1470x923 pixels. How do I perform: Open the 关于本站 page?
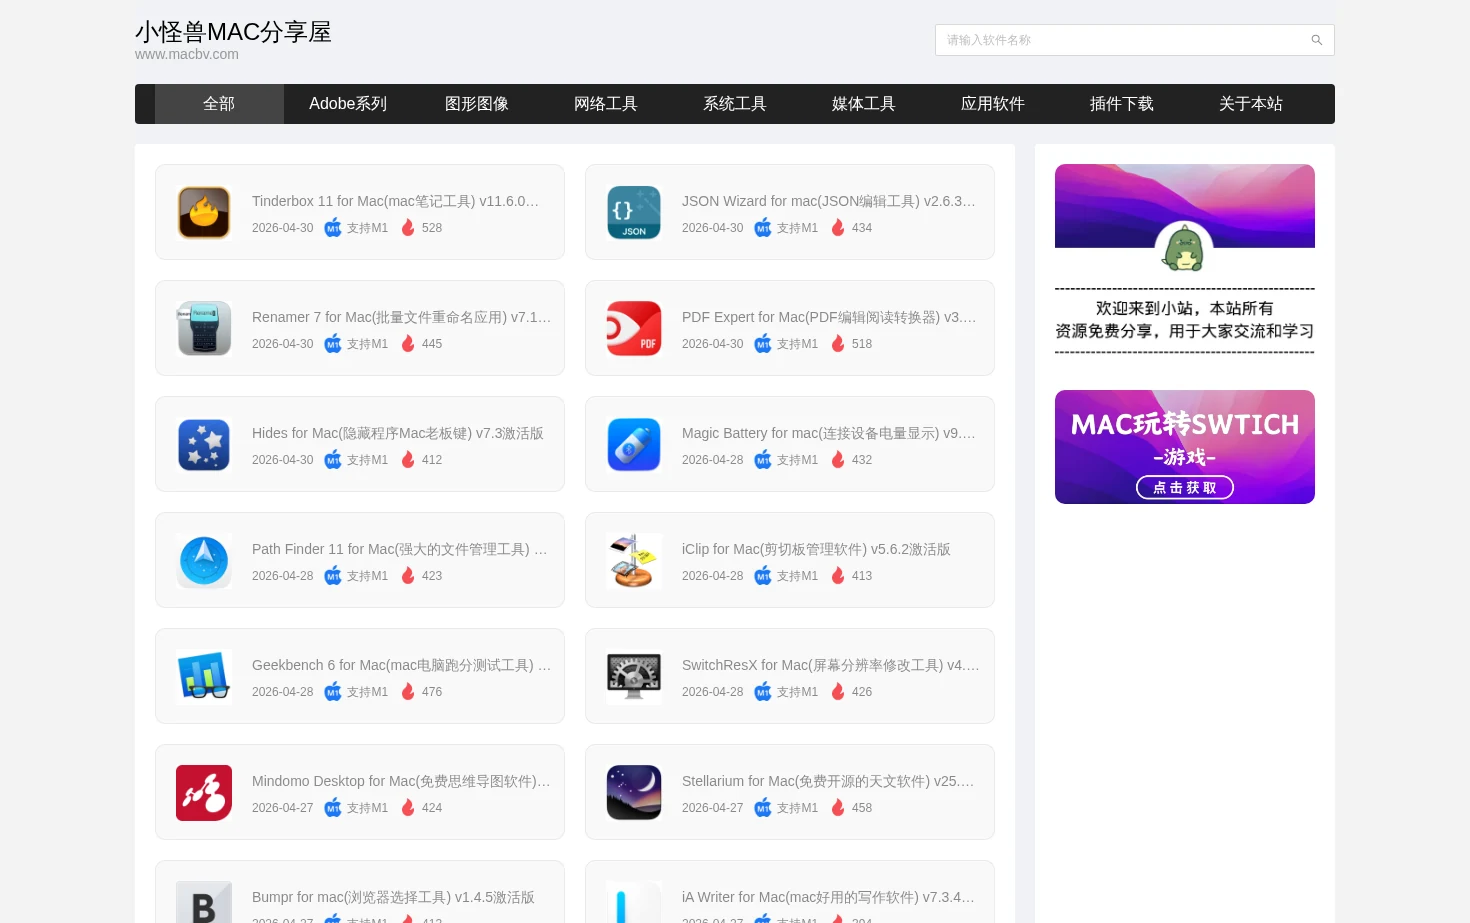[x=1251, y=104]
